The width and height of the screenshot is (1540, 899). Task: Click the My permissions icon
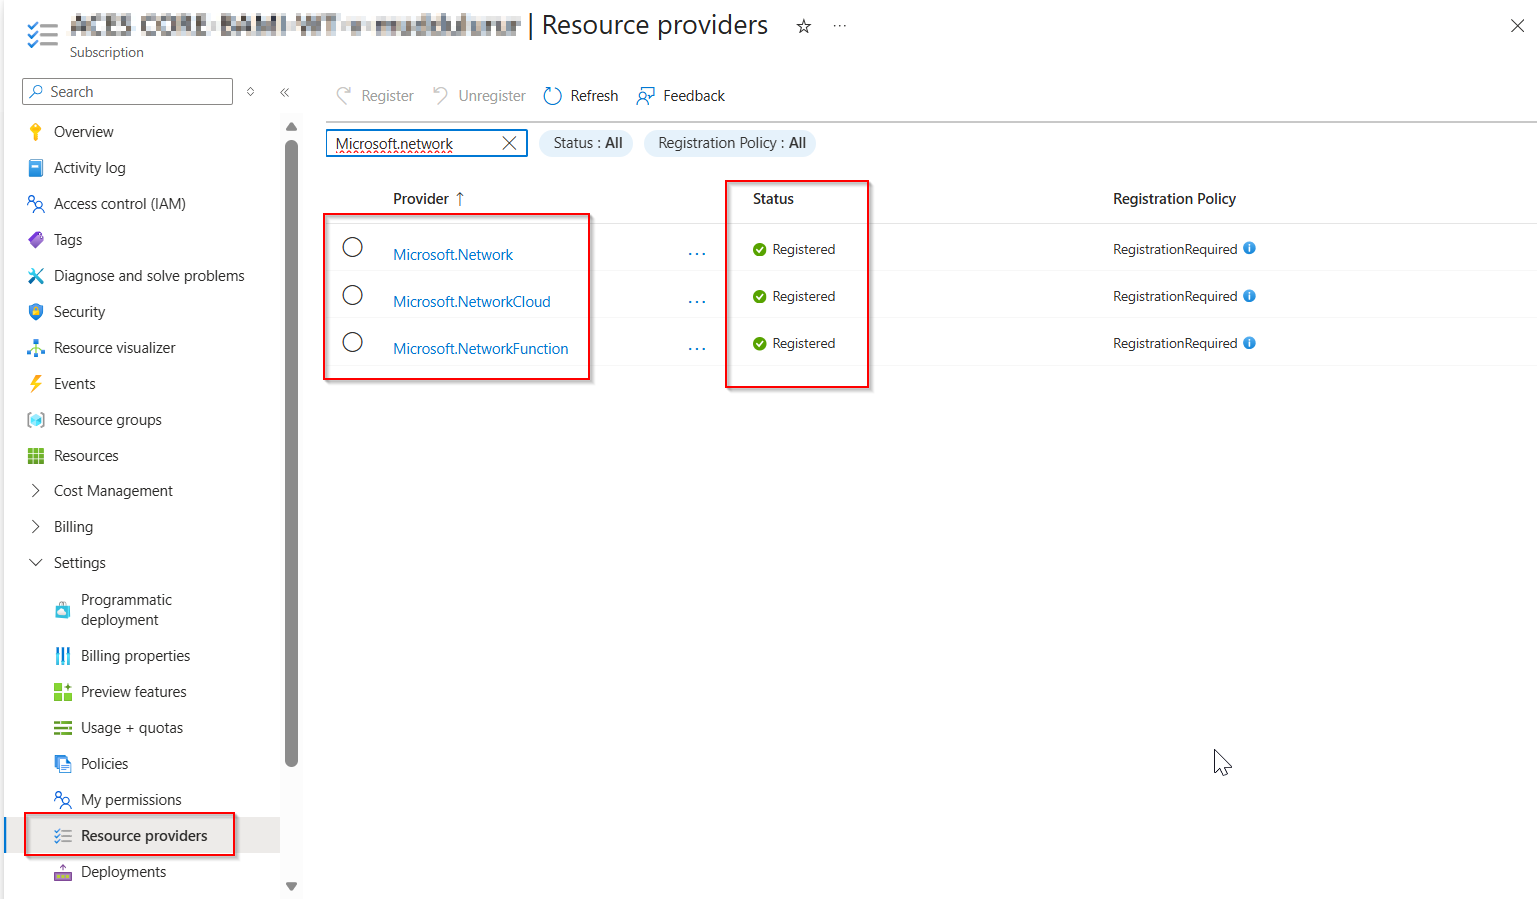[62, 800]
